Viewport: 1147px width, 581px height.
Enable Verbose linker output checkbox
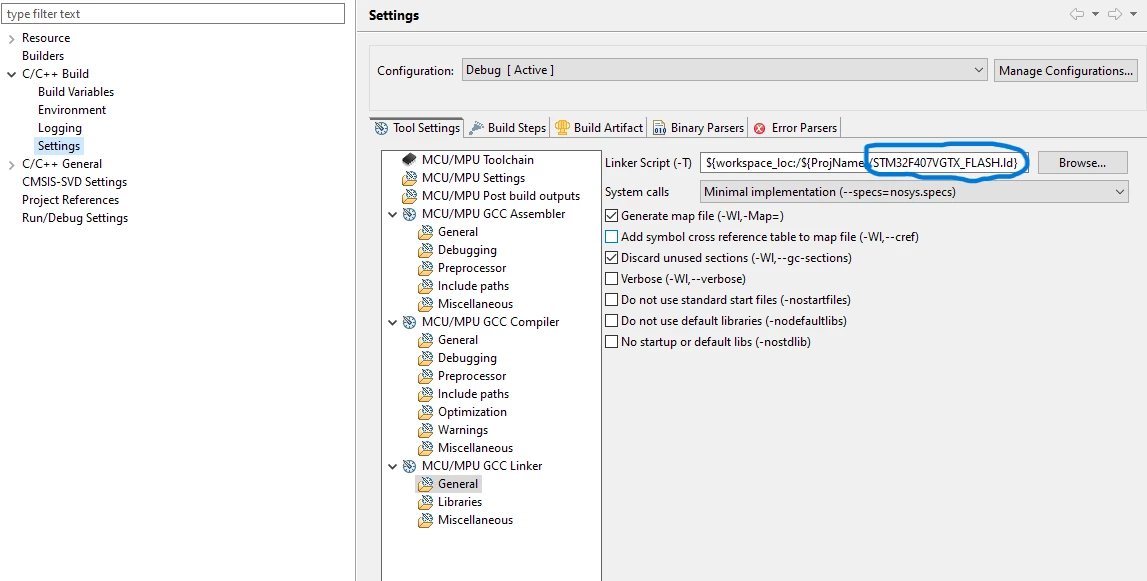[x=612, y=279]
